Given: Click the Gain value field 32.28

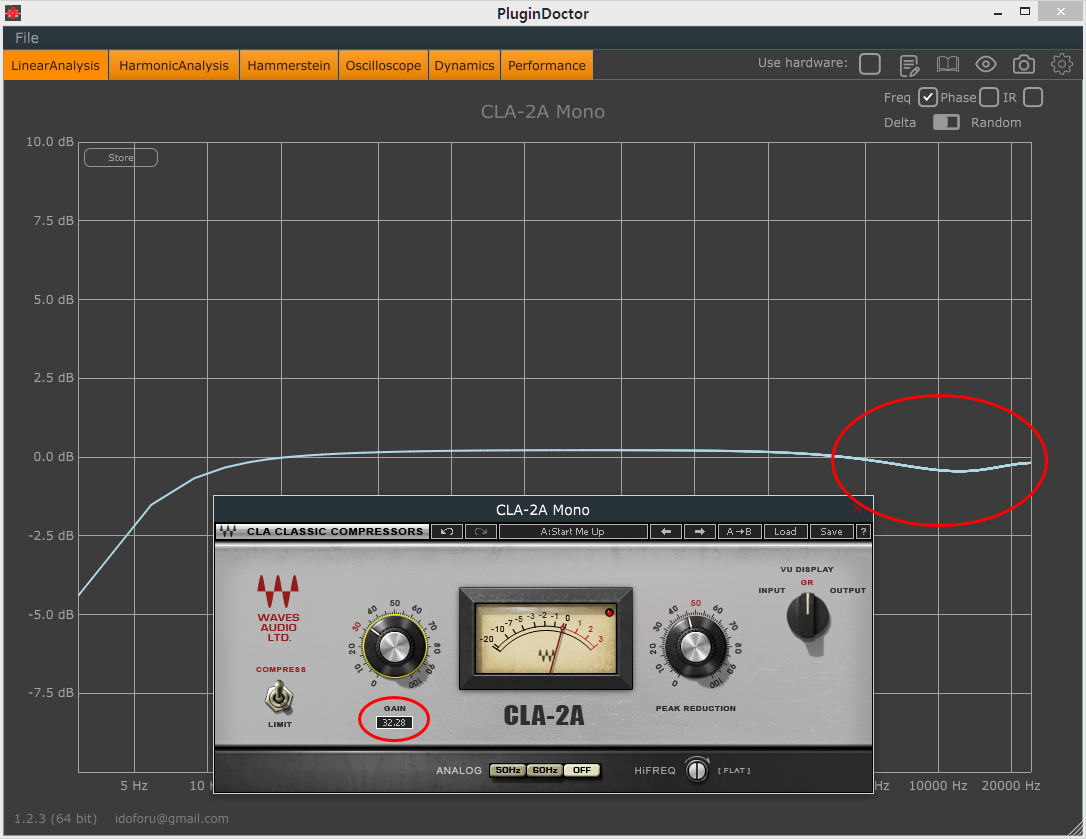Looking at the screenshot, I should (394, 723).
